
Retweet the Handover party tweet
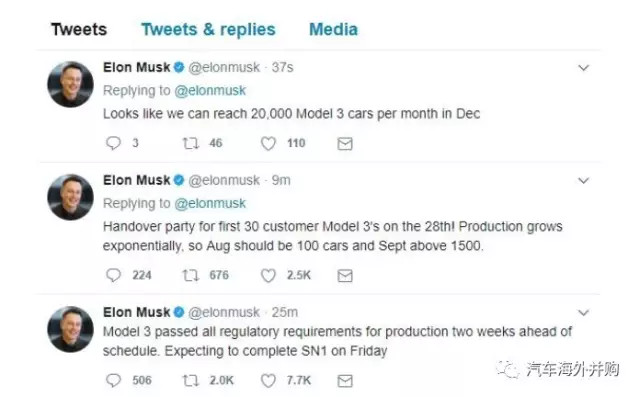click(x=191, y=275)
